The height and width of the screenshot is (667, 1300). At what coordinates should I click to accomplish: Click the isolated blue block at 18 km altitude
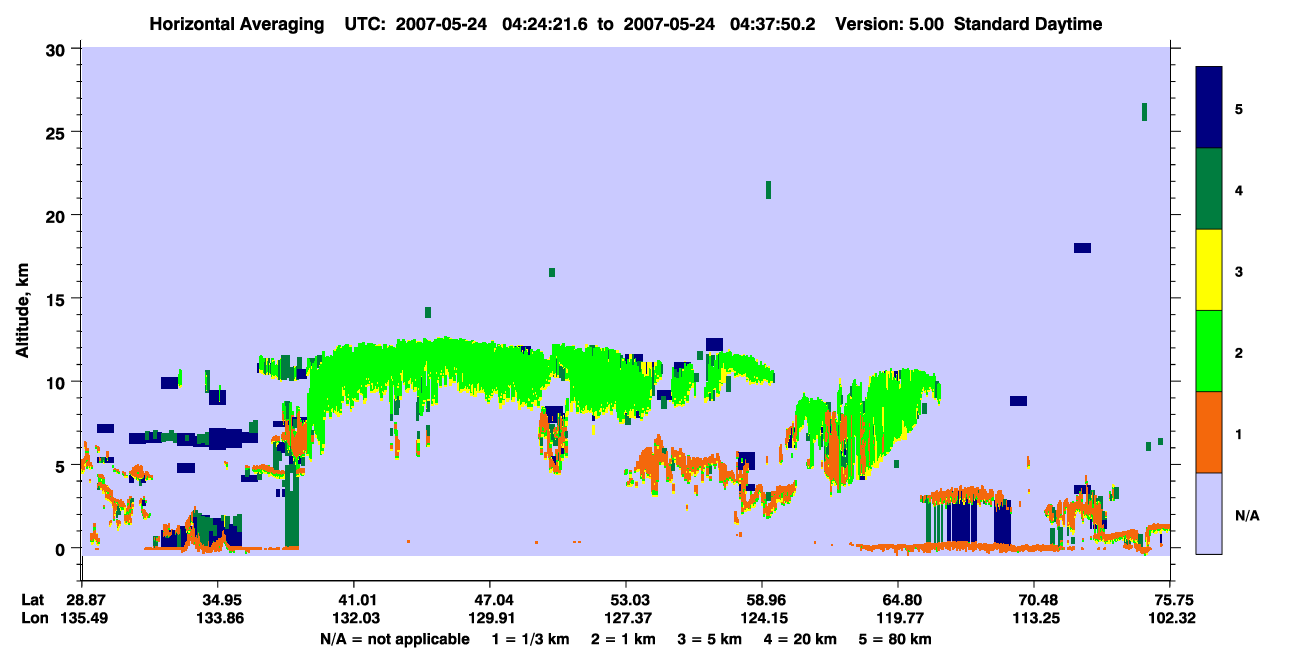1082,248
